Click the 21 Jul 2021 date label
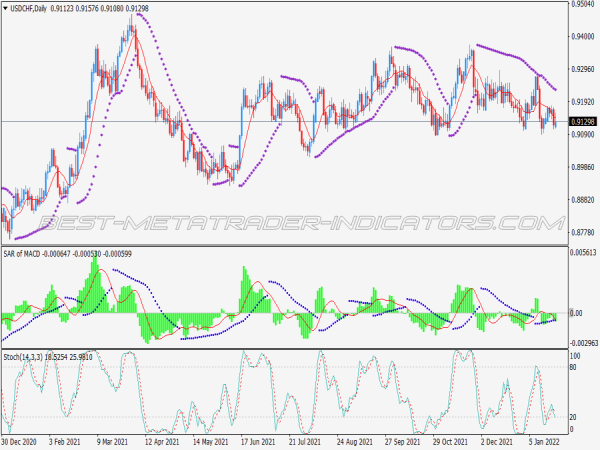This screenshot has width=600, height=450. coord(306,442)
